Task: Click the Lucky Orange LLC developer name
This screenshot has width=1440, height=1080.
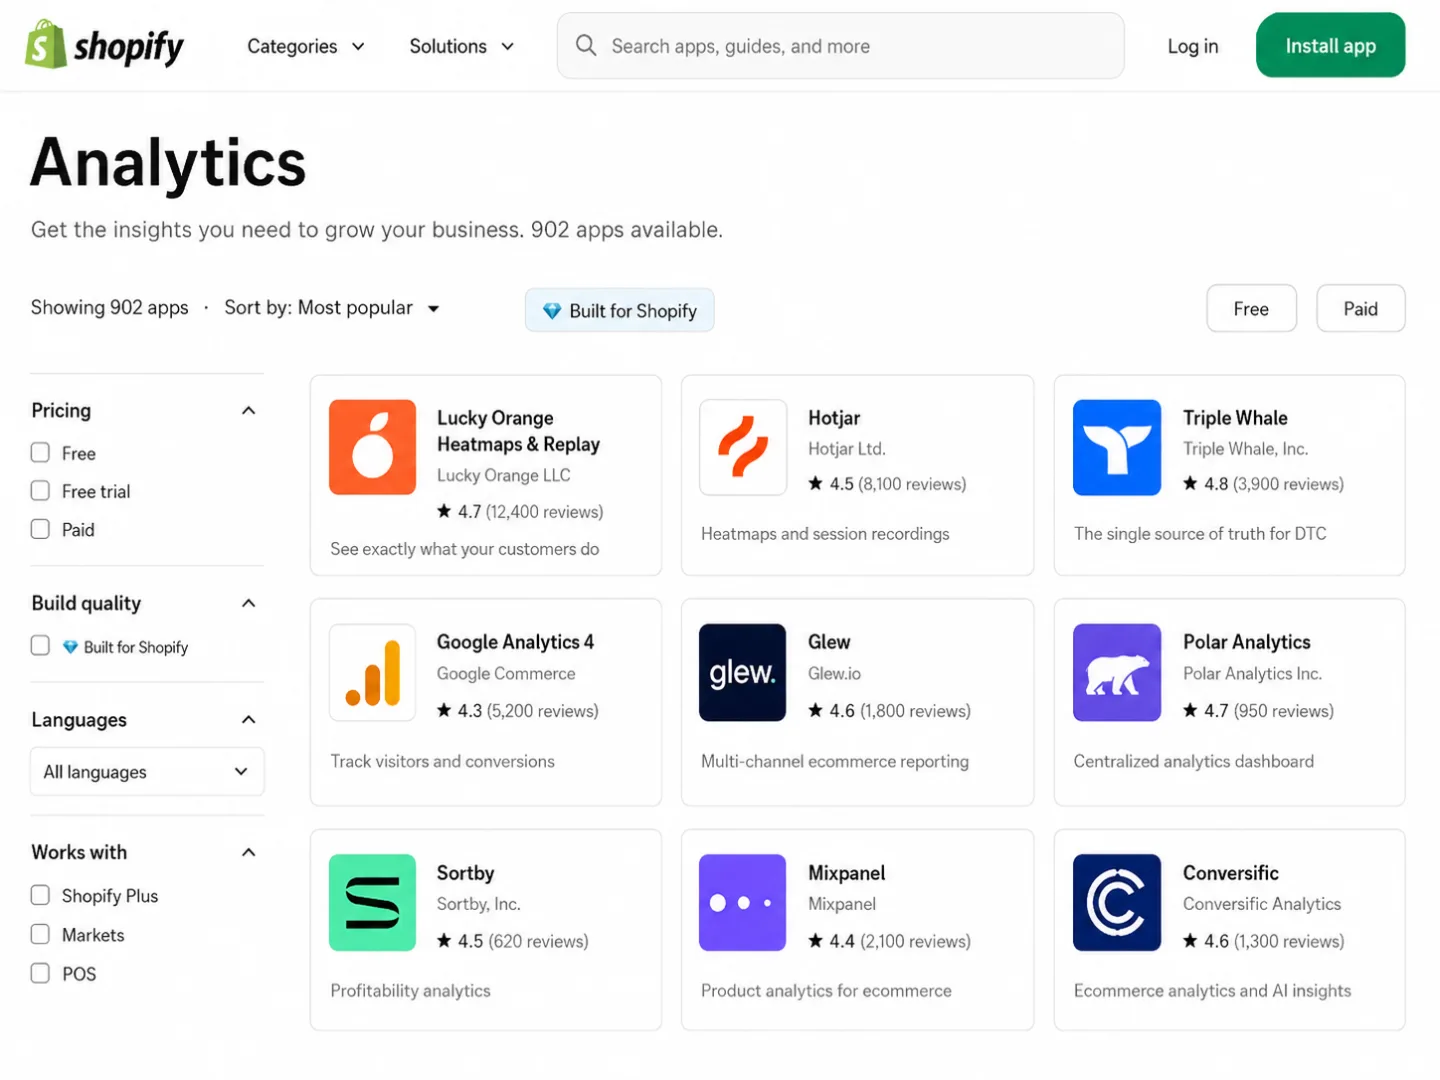Action: (503, 476)
